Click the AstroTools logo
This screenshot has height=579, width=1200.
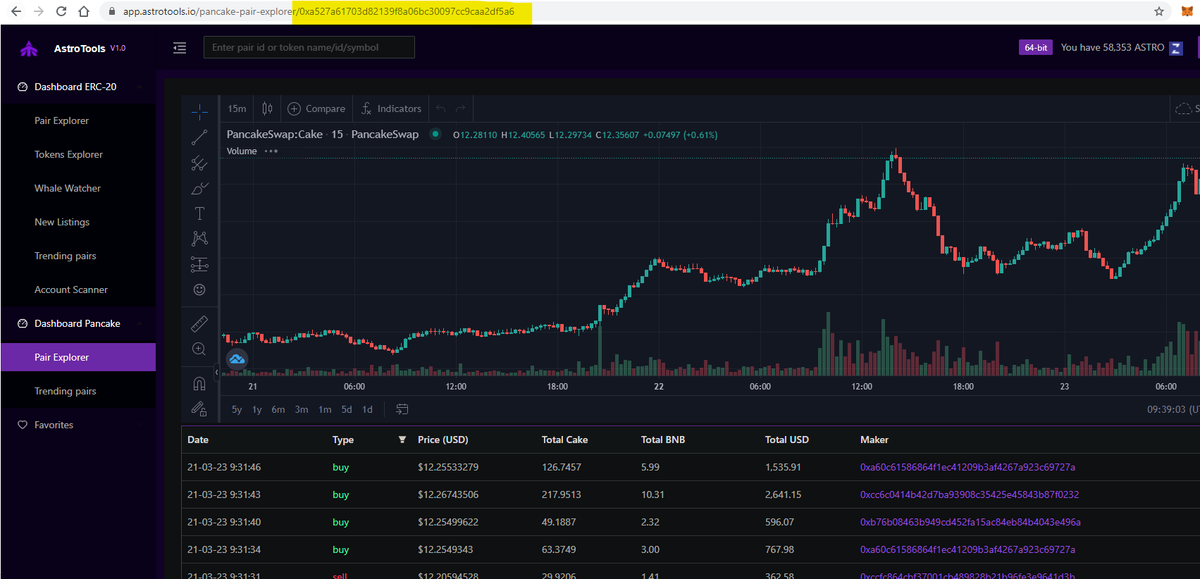click(30, 49)
